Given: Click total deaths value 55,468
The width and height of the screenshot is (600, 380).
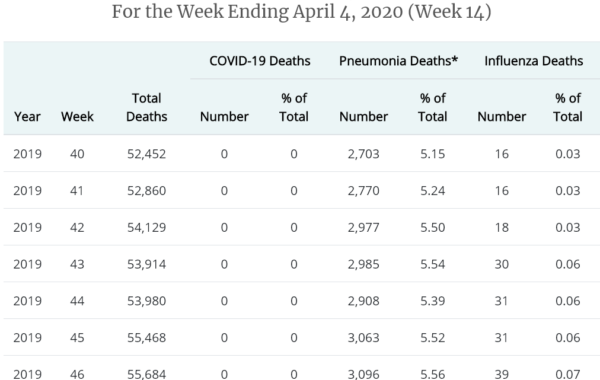Looking at the screenshot, I should click(147, 338).
